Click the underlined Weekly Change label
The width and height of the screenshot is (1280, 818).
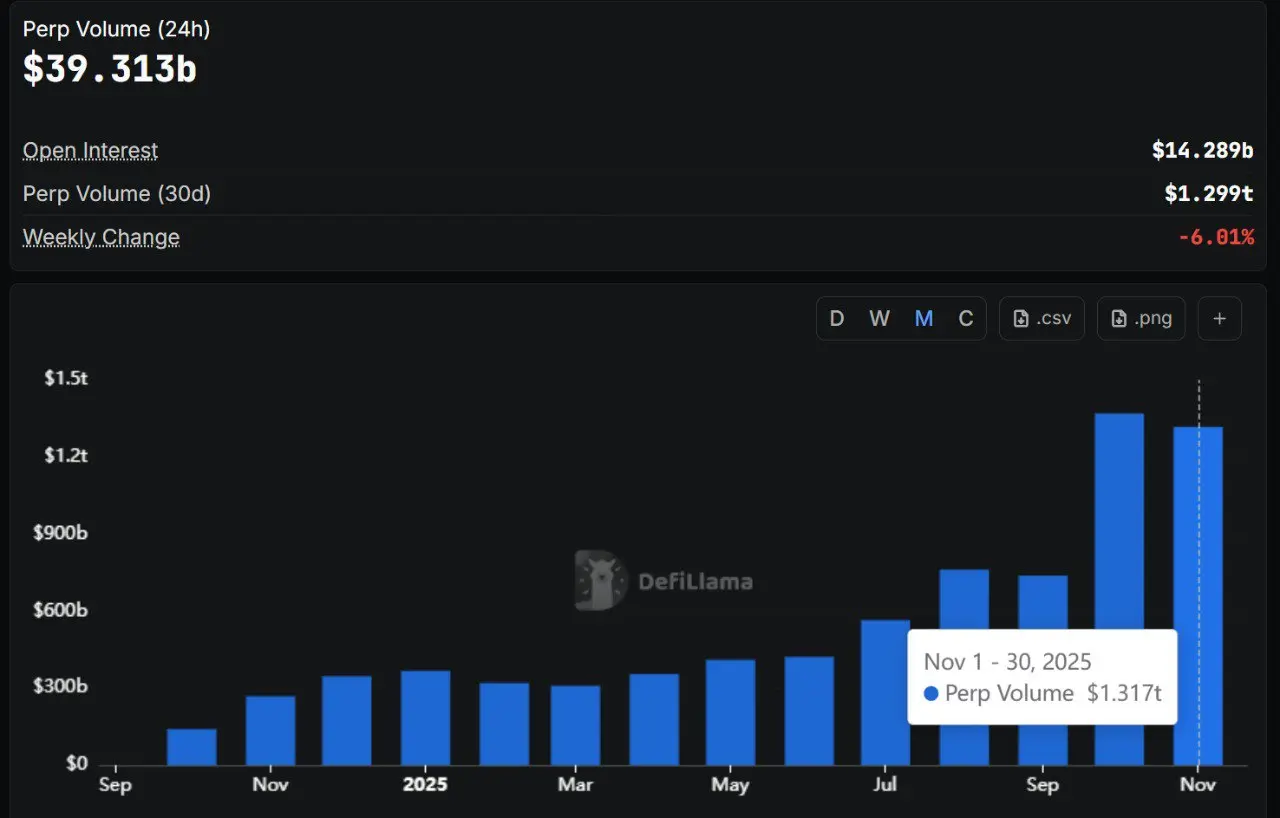101,238
